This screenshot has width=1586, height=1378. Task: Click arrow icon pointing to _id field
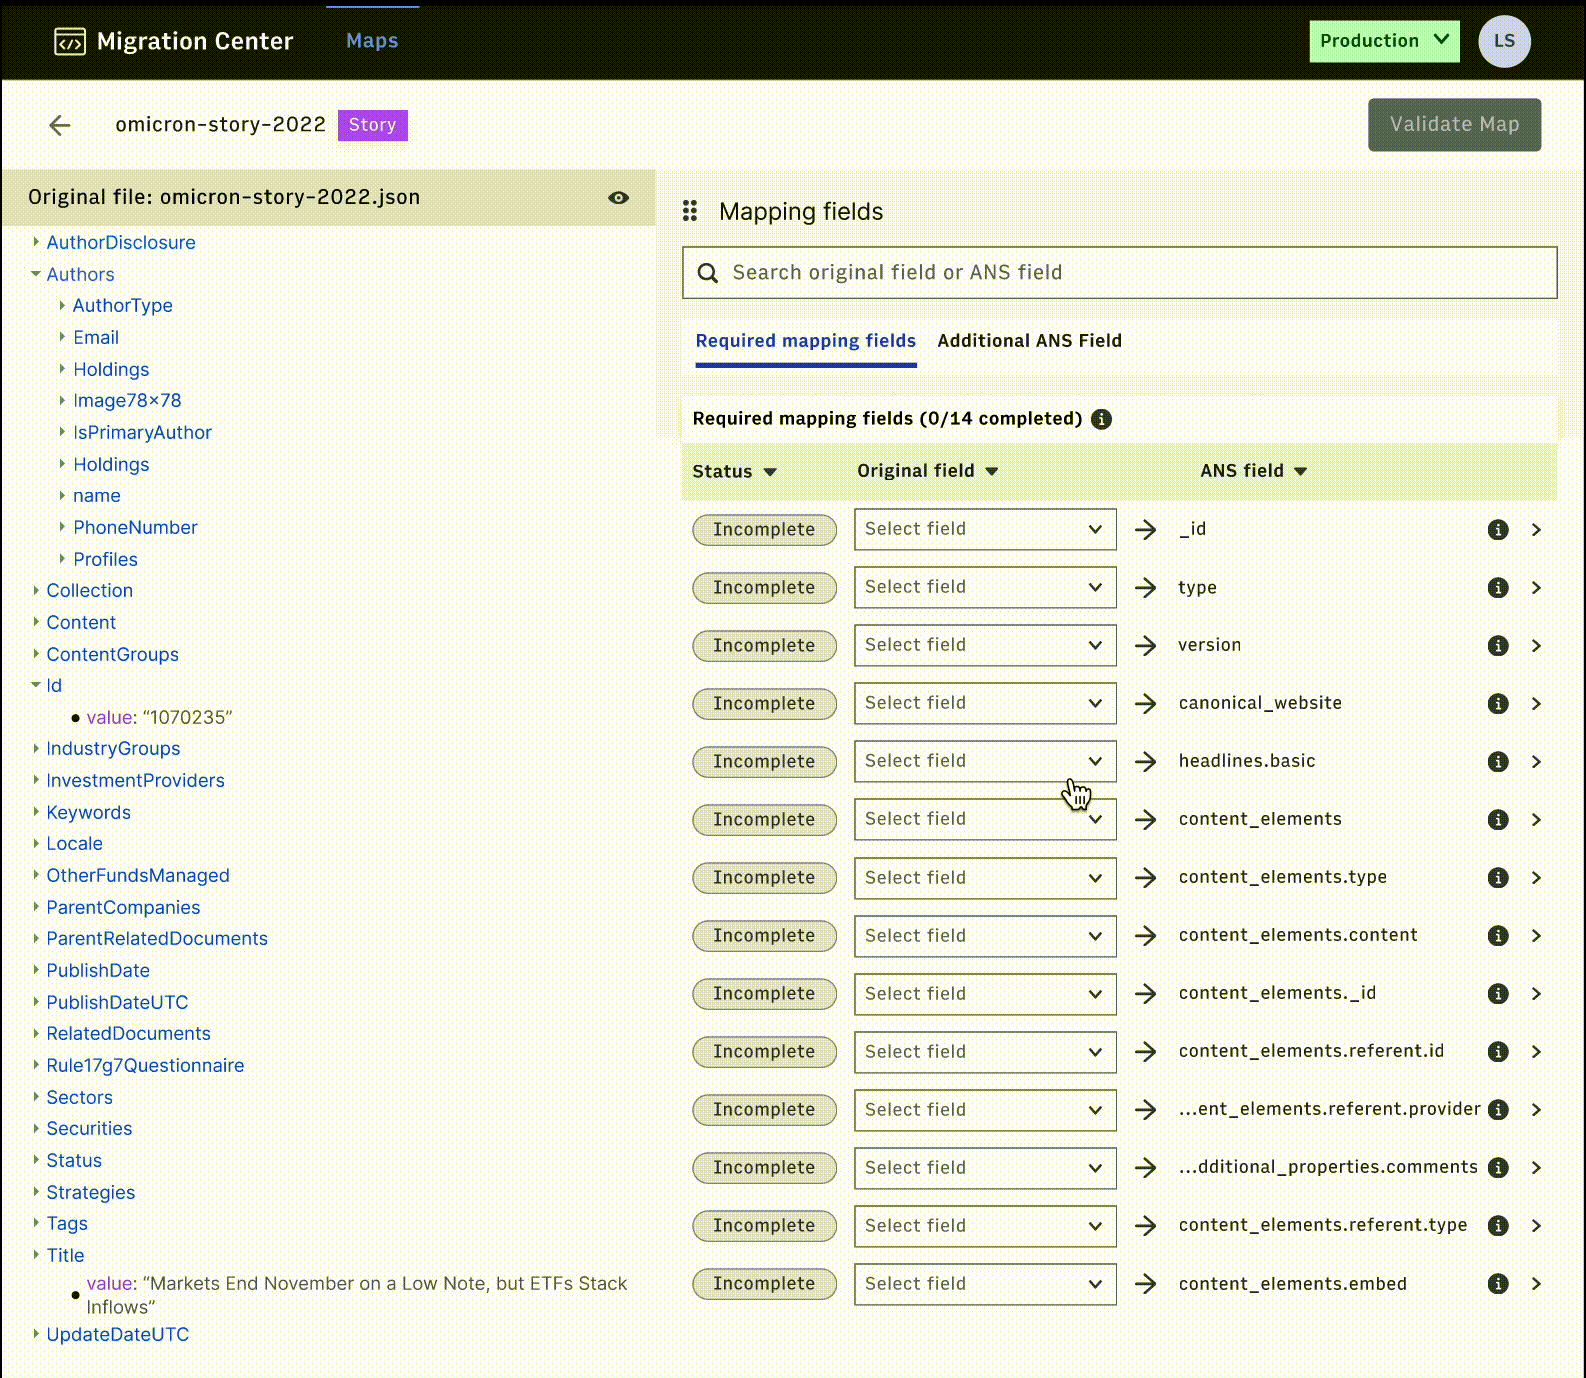pos(1146,529)
